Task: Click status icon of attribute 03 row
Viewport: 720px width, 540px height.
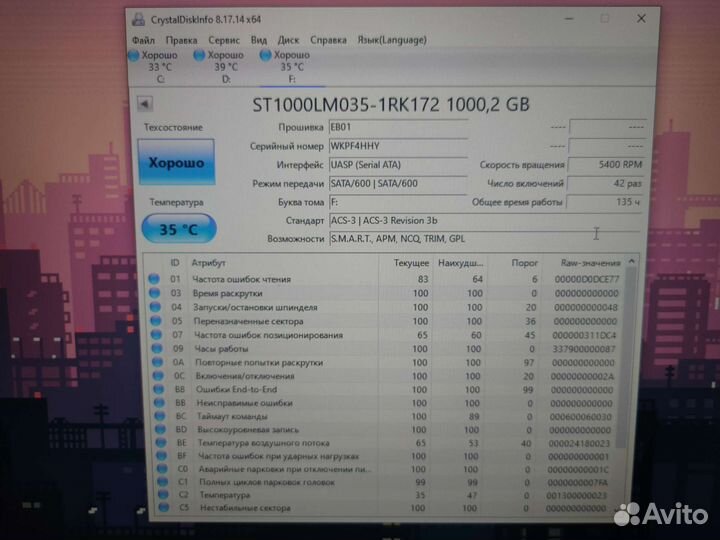Action: (154, 293)
